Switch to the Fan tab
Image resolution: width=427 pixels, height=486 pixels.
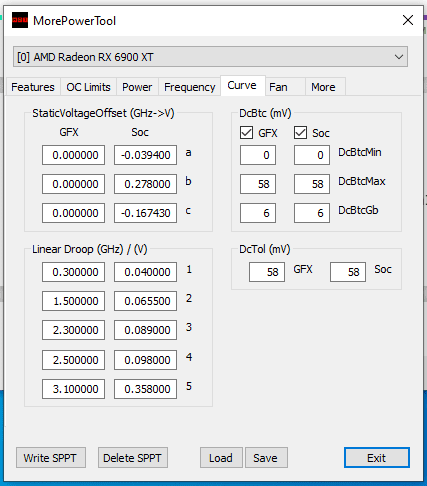click(x=285, y=87)
